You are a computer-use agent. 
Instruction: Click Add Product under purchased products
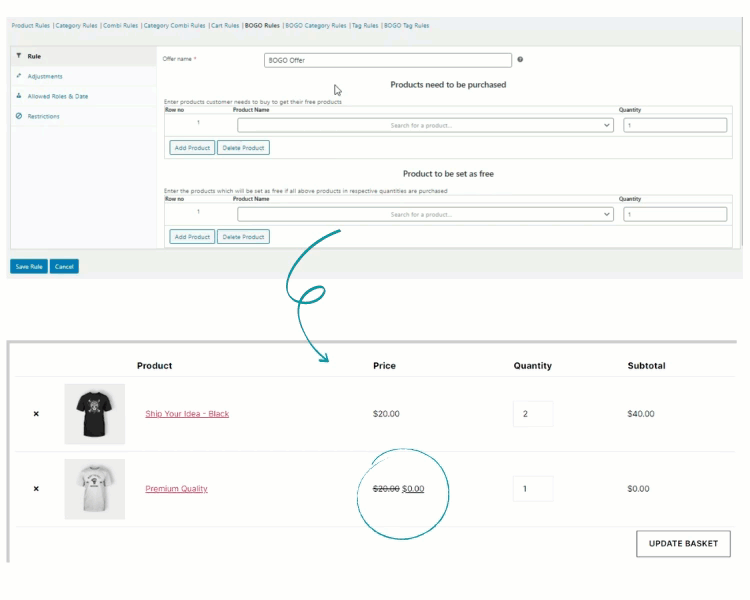coord(192,148)
